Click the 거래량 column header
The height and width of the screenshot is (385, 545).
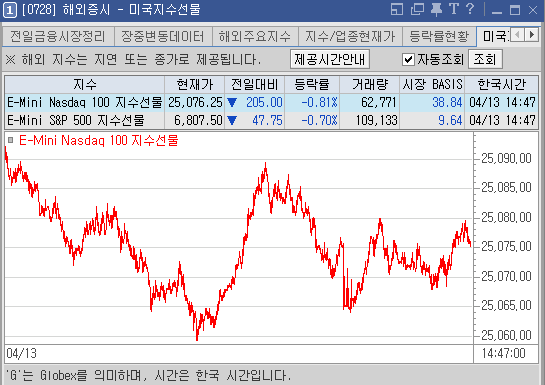point(369,84)
